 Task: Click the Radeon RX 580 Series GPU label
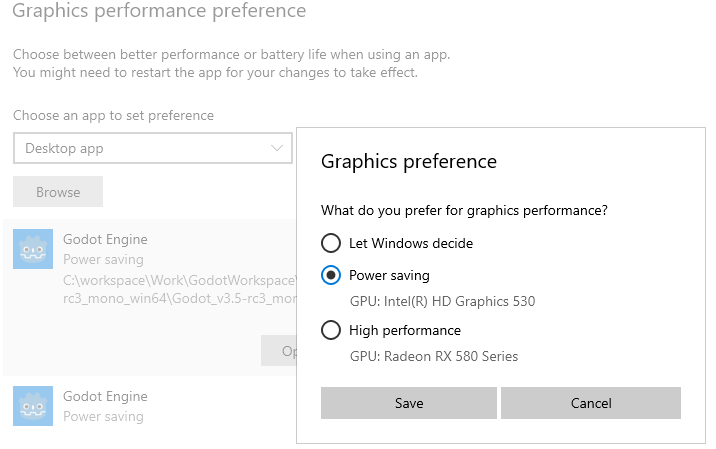433,356
